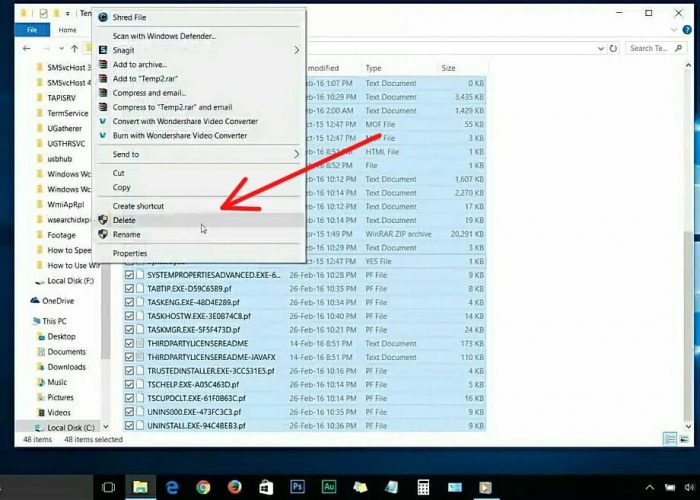The height and width of the screenshot is (500, 700).
Task: Choose Rename from the context menu
Action: point(200,234)
